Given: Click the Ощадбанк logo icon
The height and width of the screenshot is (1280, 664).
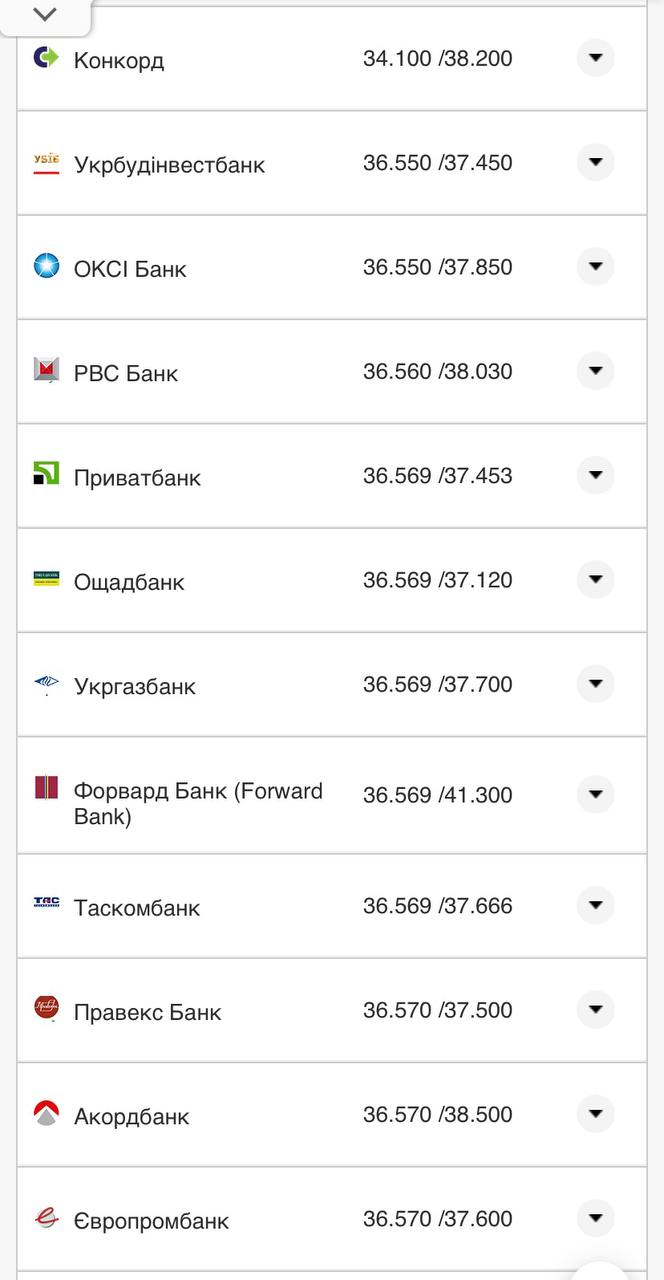Looking at the screenshot, I should [46, 580].
